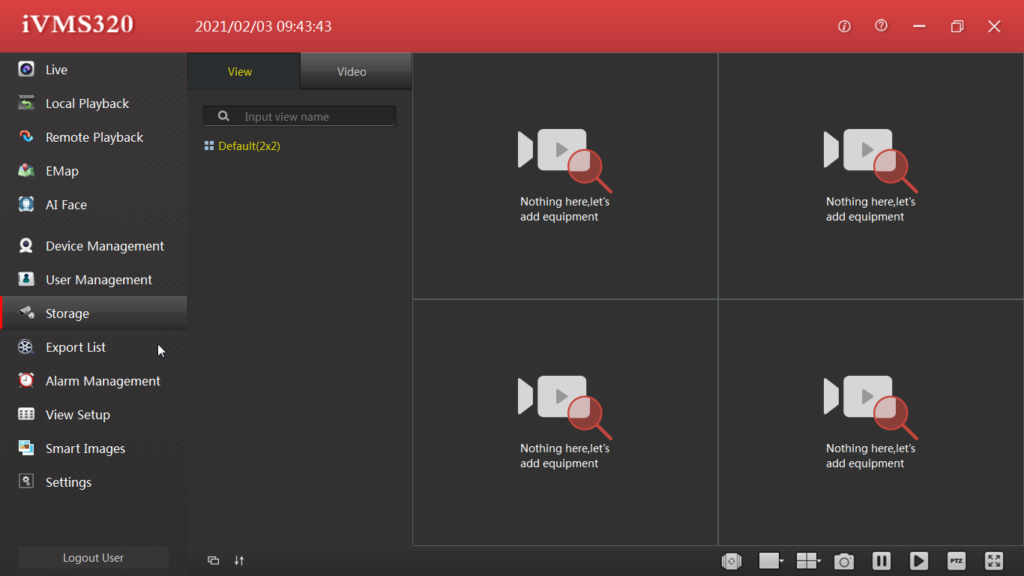Select the Default(2x2) view item

pyautogui.click(x=249, y=146)
